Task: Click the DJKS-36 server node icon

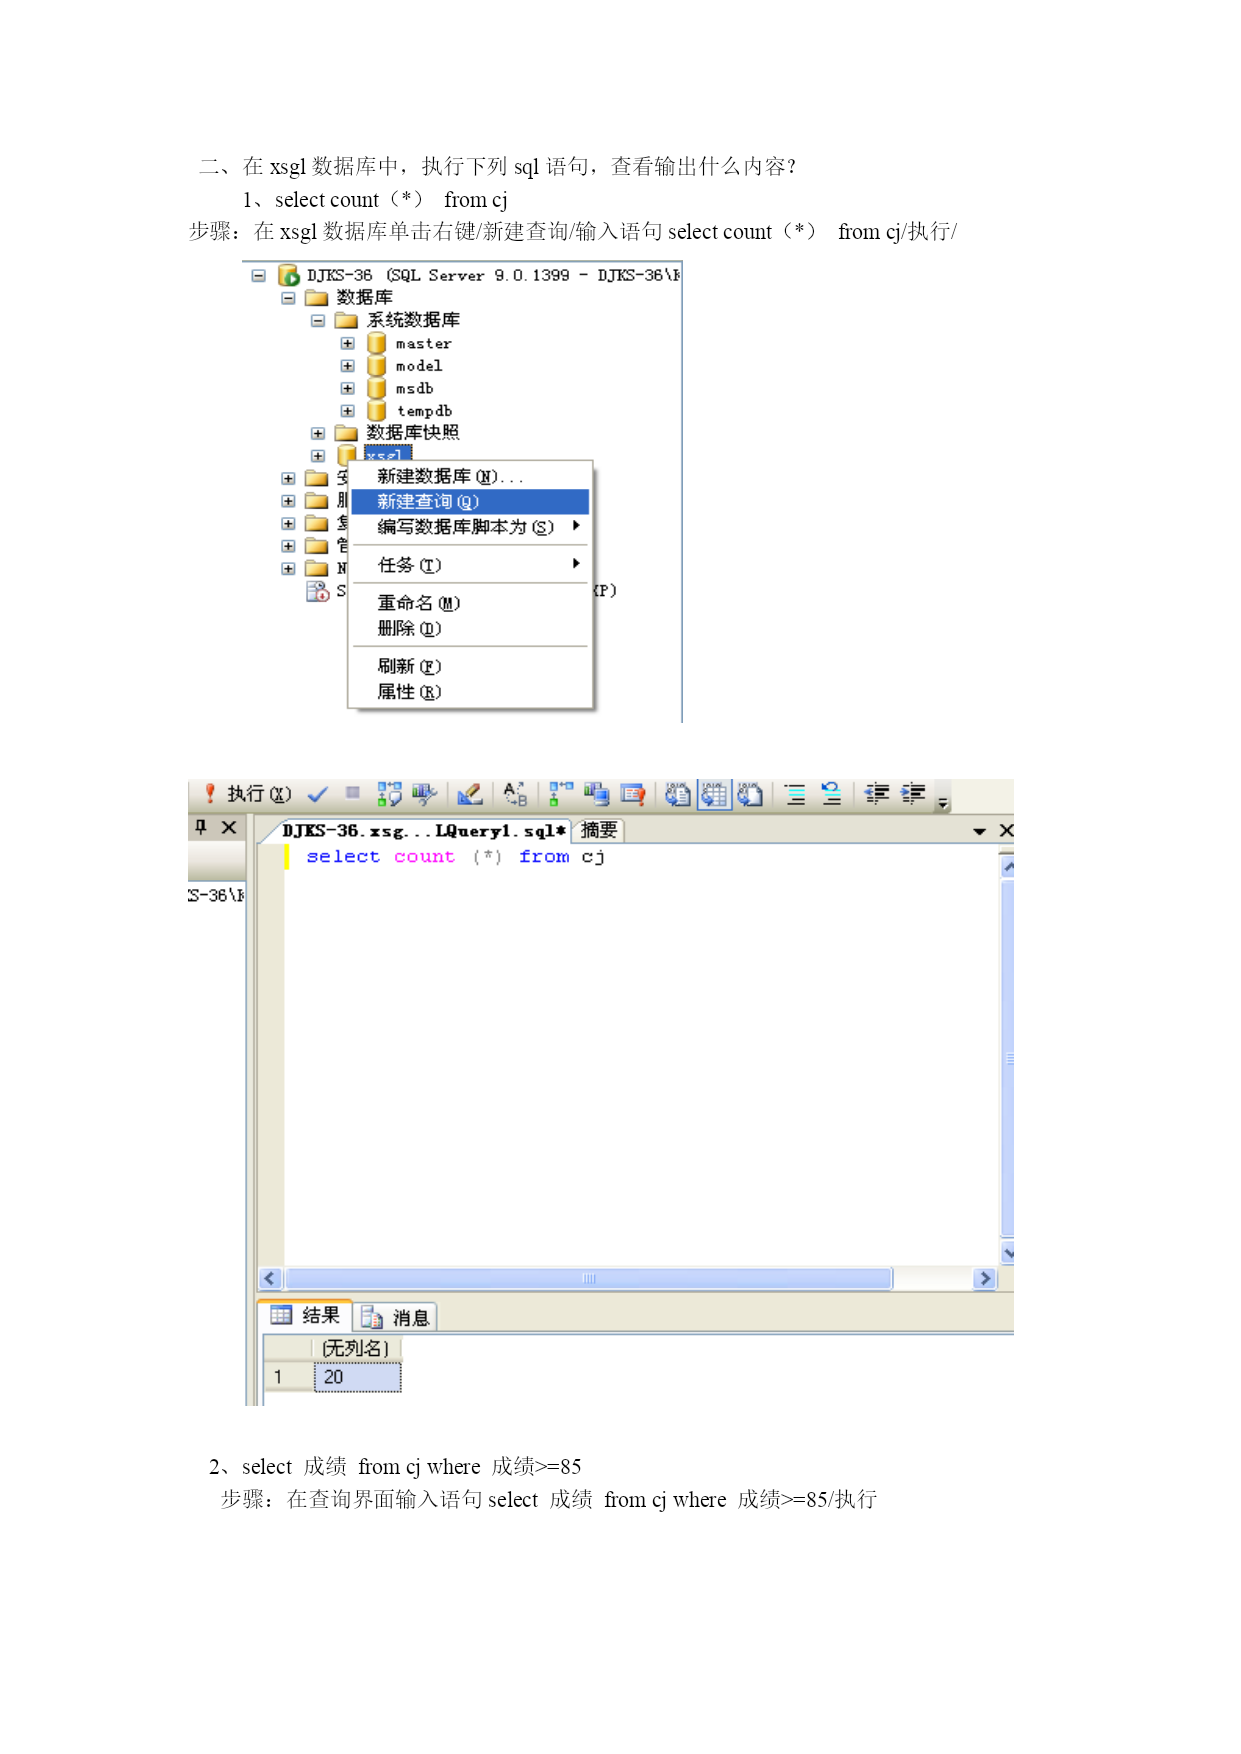Action: coord(288,275)
